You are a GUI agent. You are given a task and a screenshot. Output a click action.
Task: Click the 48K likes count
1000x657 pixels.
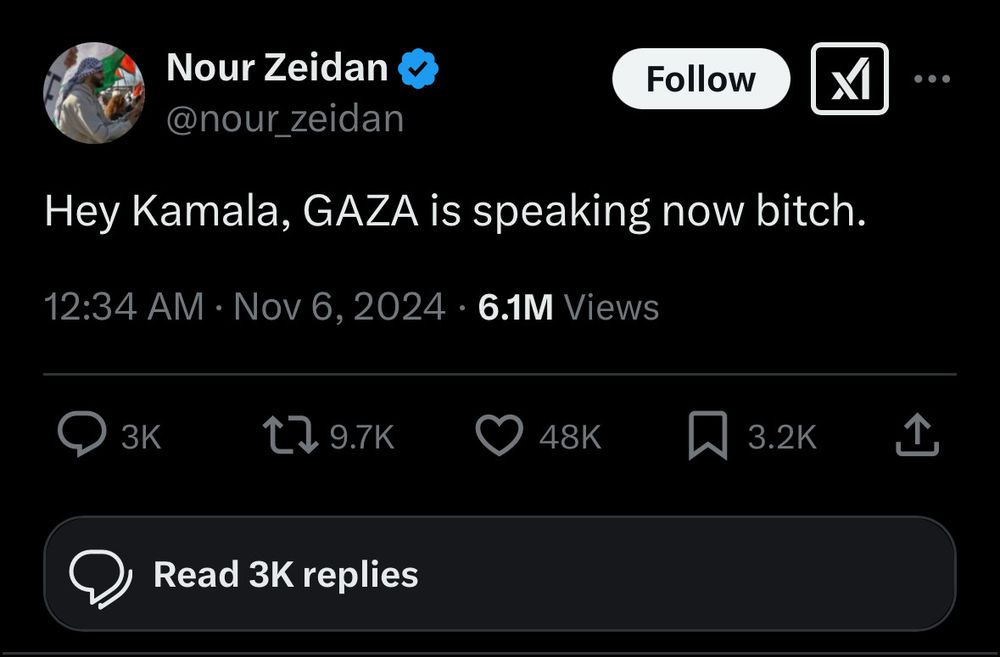[570, 437]
